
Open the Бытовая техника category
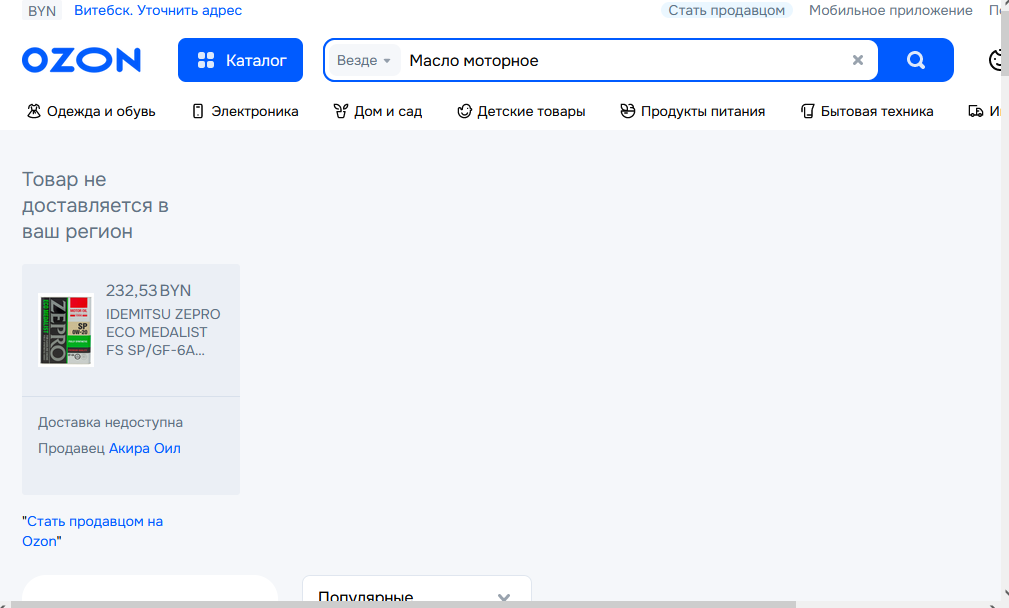867,111
